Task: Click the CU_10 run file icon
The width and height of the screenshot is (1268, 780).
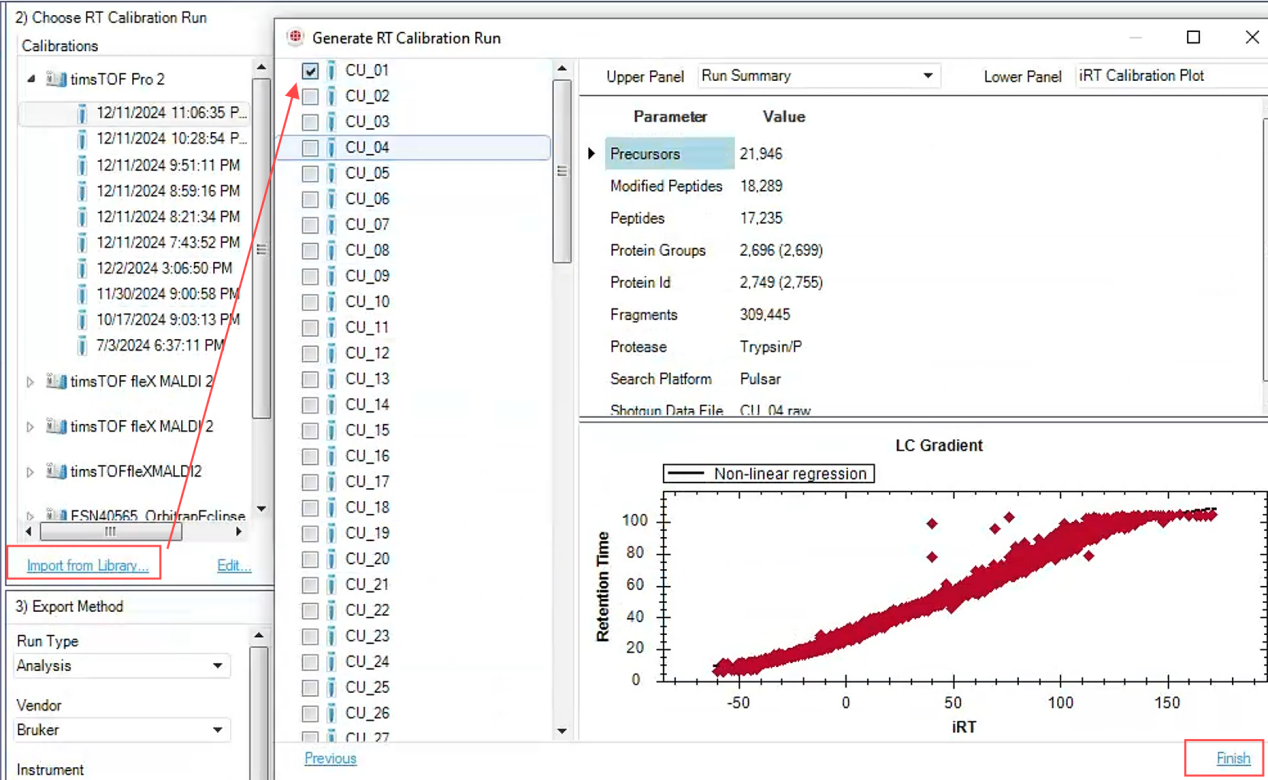Action: tap(332, 302)
